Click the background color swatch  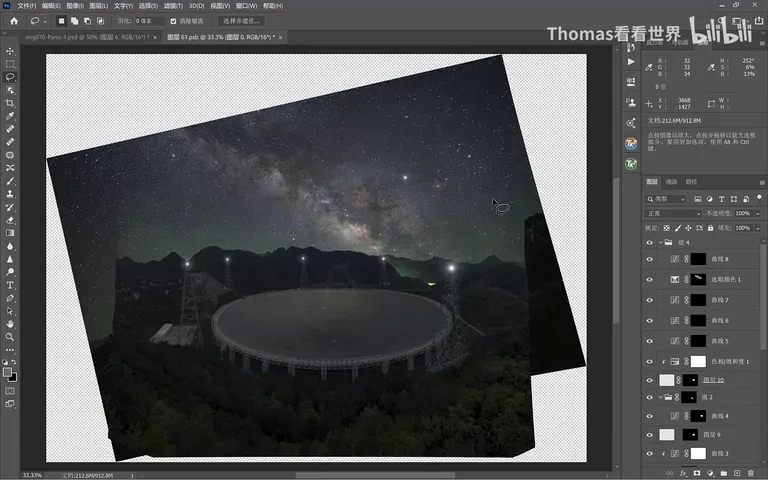coord(12,377)
